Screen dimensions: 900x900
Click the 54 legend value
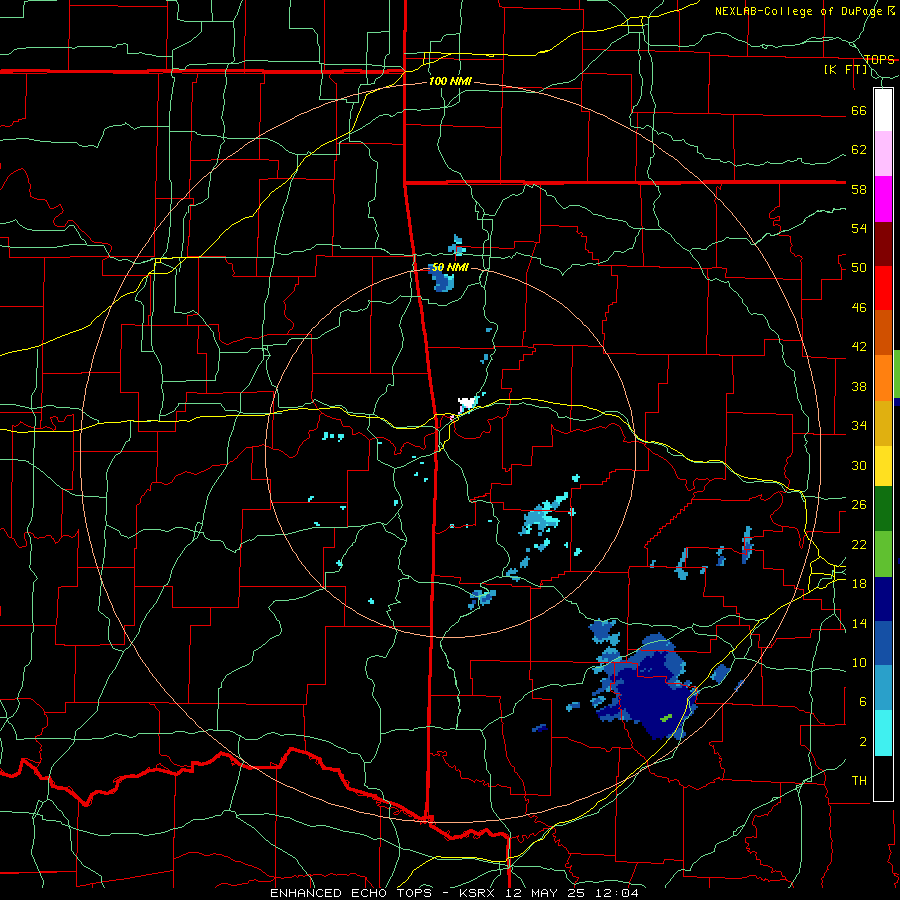coord(859,228)
